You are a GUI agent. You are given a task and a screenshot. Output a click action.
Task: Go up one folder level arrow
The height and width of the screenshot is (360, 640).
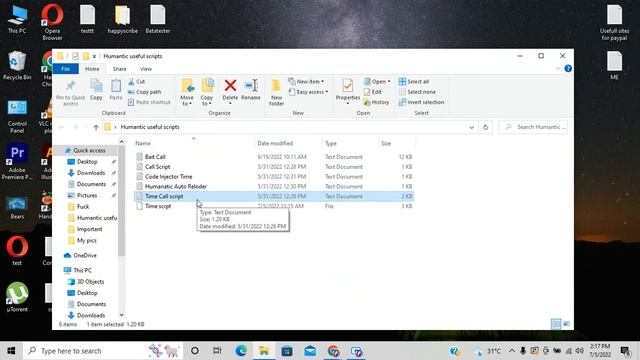[x=96, y=127]
